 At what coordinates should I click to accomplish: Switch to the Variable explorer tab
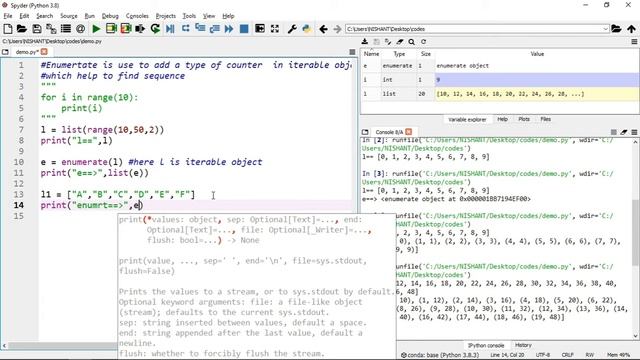pos(467,120)
